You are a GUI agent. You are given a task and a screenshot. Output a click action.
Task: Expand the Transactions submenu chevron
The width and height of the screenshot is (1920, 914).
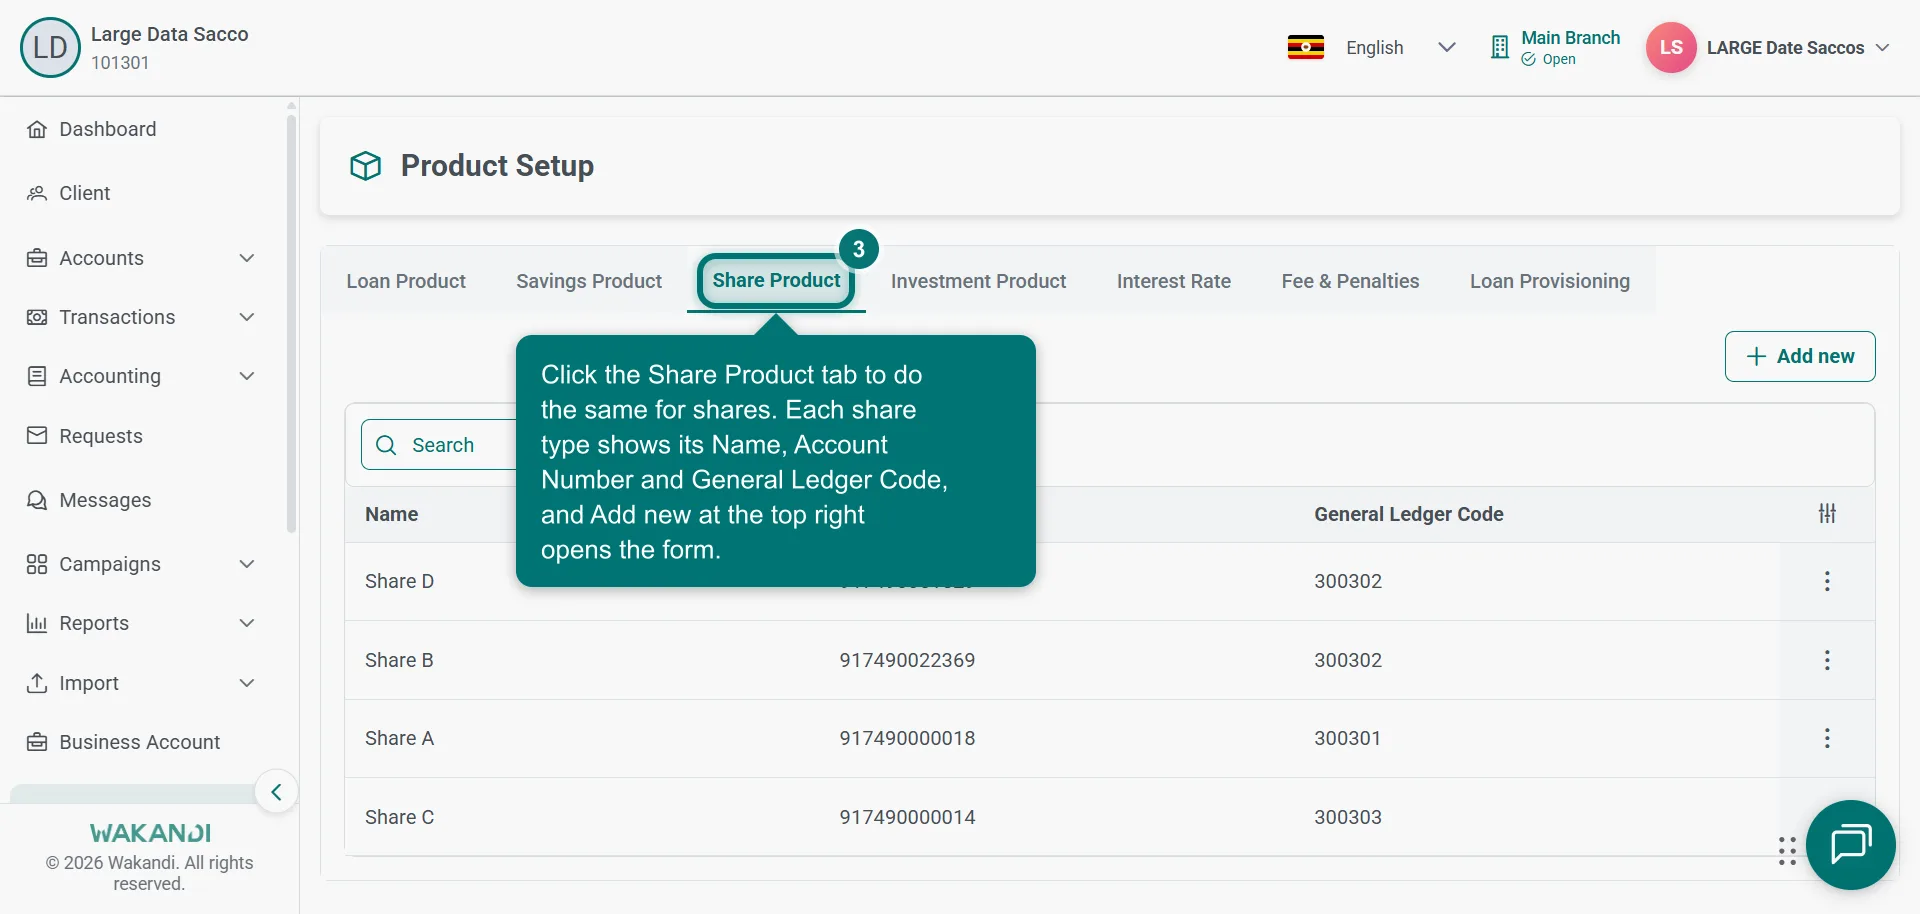pyautogui.click(x=247, y=317)
